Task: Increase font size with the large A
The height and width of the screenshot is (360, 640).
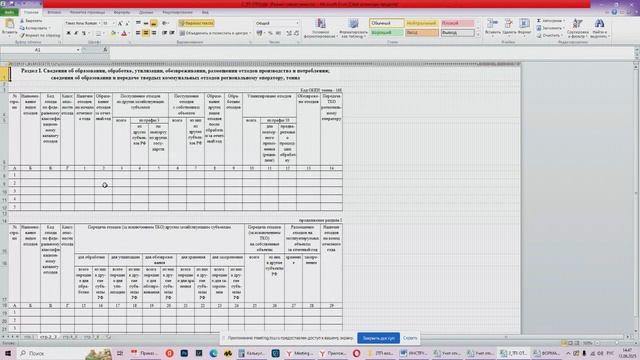Action: [120, 23]
